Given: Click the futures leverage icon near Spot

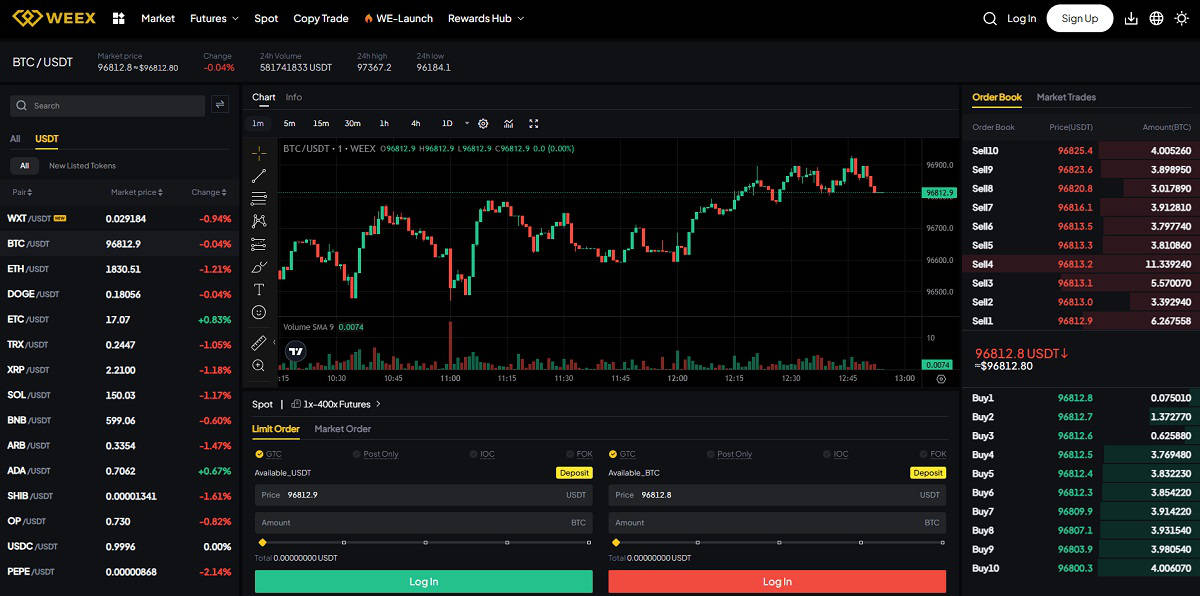Looking at the screenshot, I should pyautogui.click(x=296, y=404).
